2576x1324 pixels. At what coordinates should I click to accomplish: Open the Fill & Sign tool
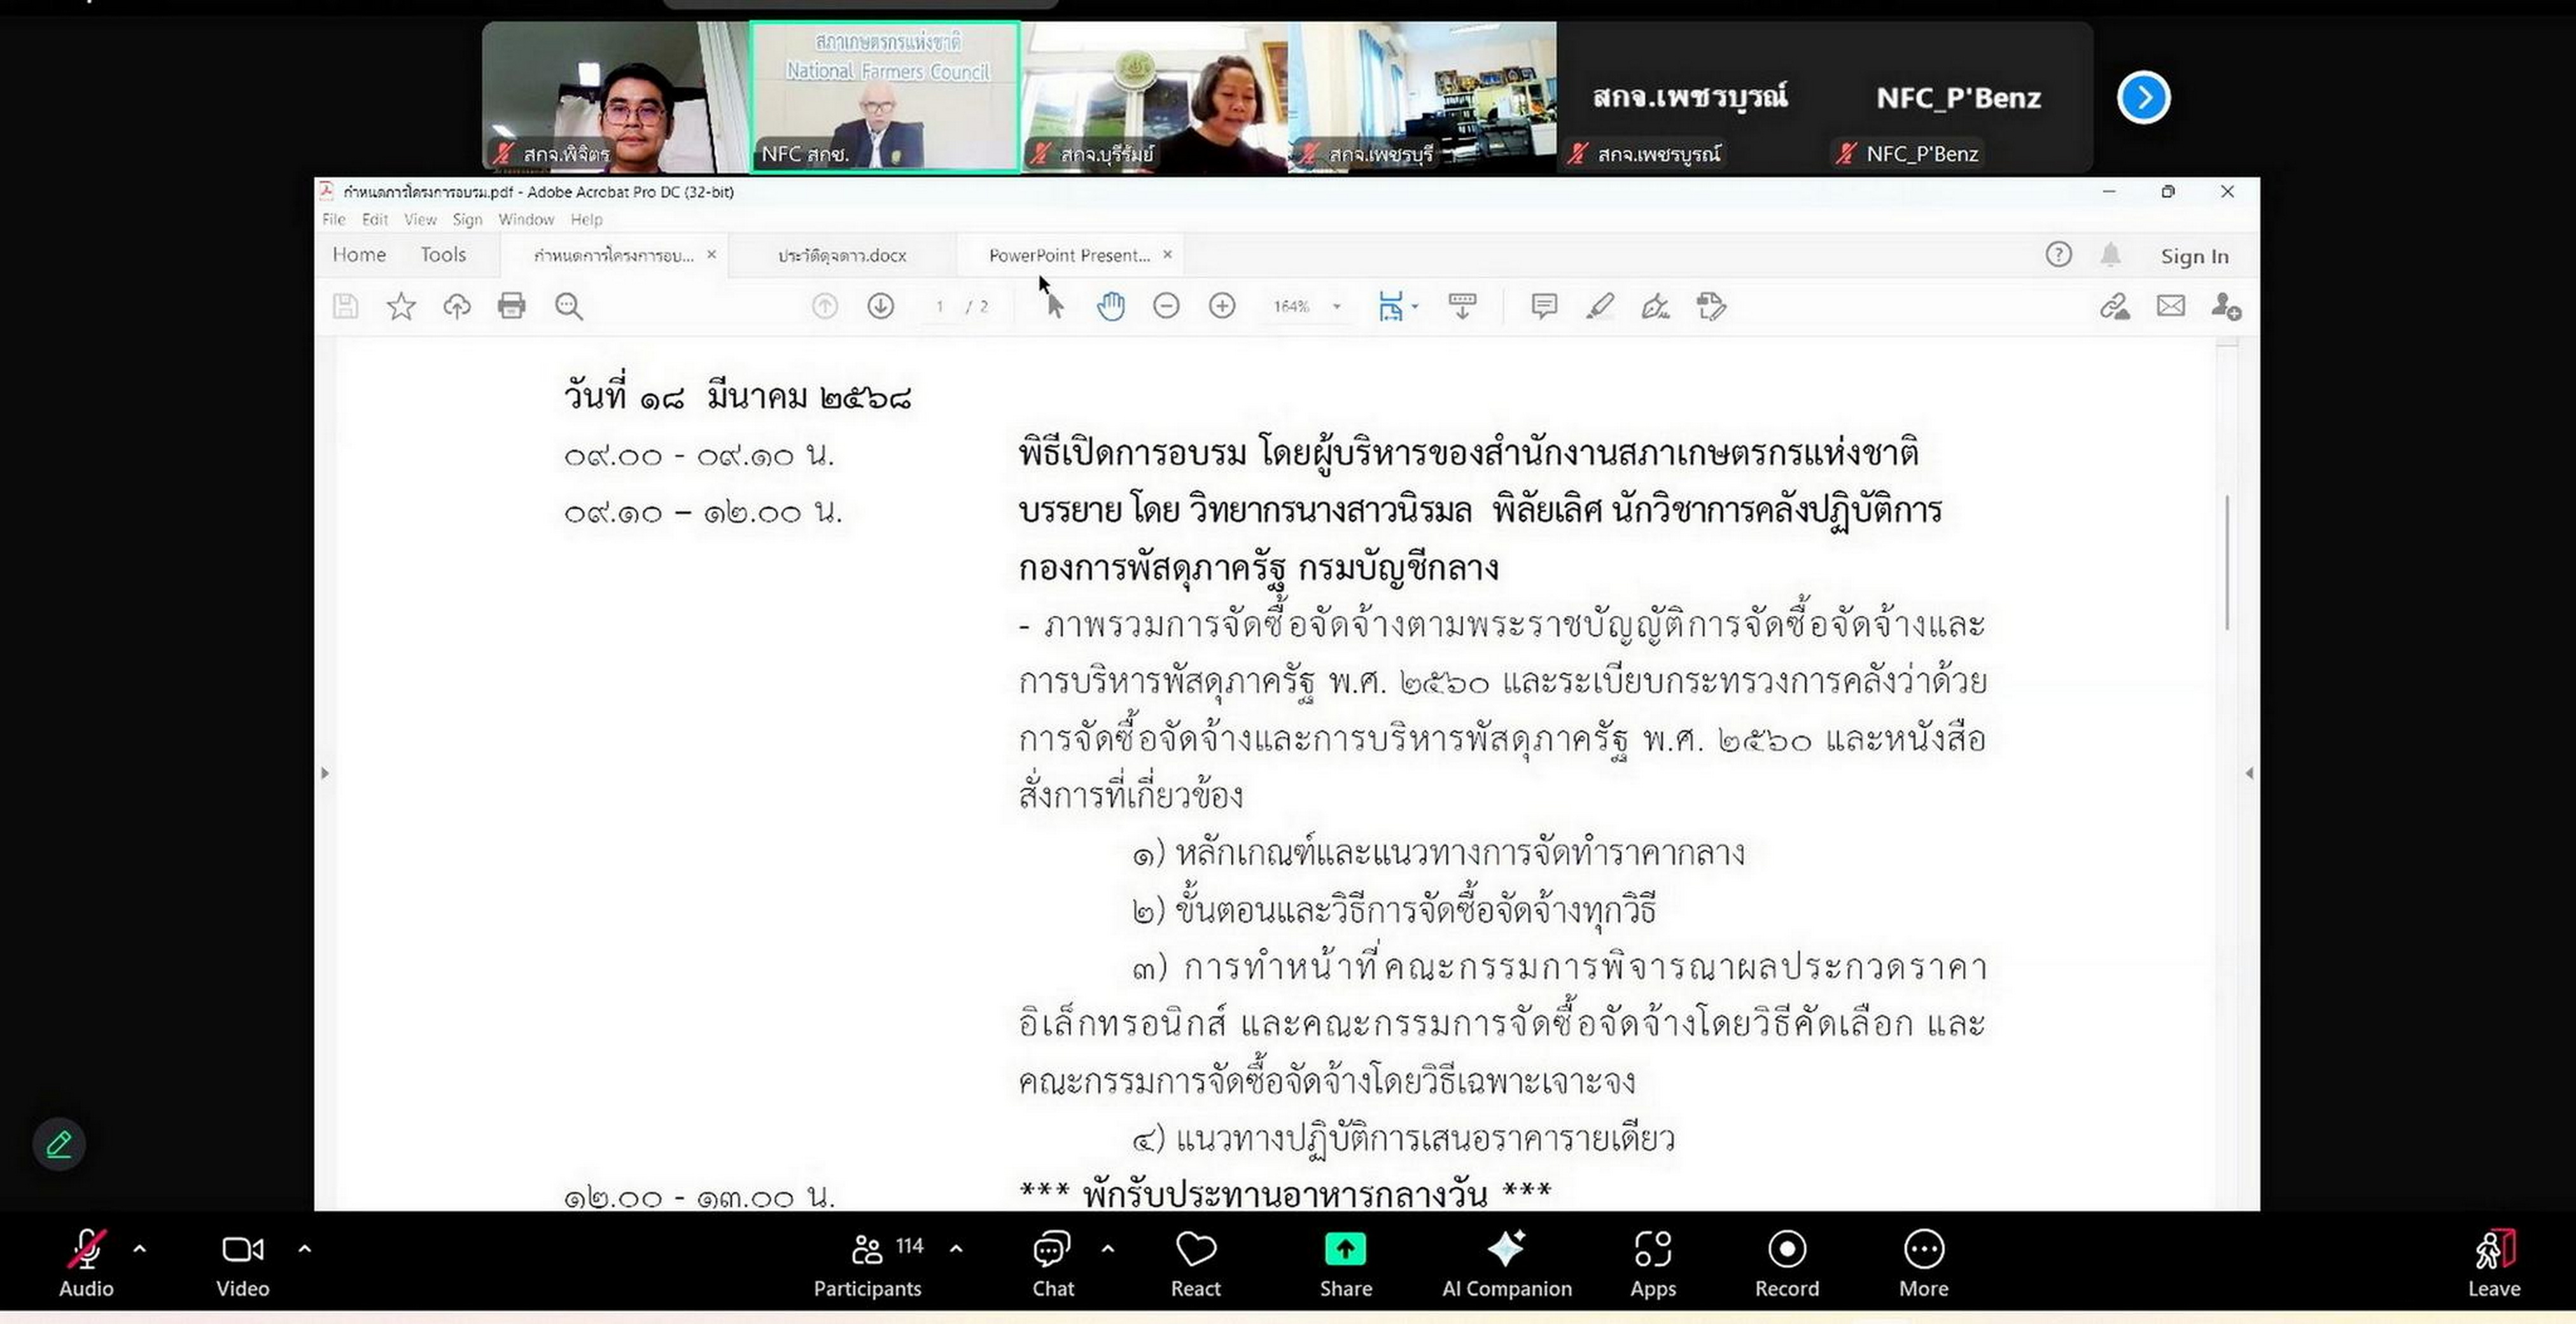click(1656, 306)
